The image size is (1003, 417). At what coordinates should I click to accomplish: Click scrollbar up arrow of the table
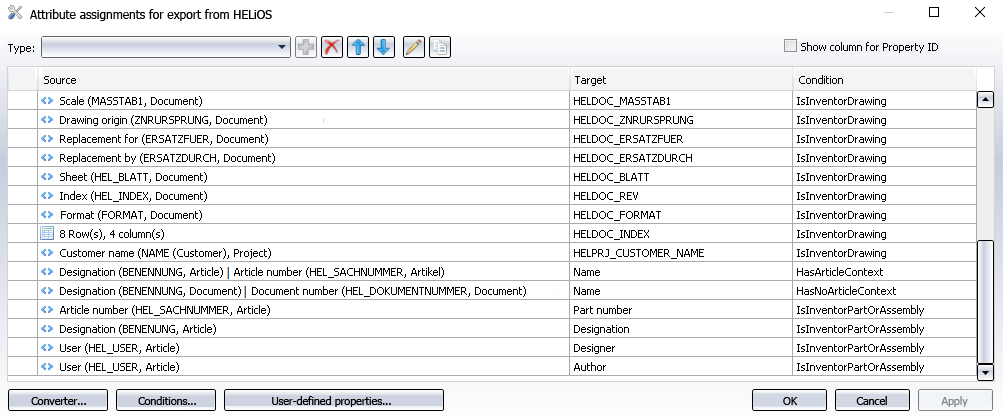(x=986, y=100)
